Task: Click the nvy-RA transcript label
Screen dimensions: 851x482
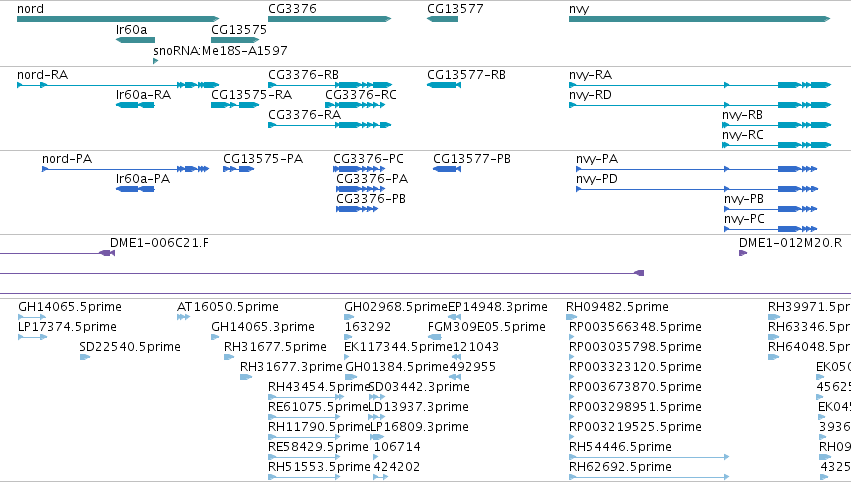Action: [x=590, y=75]
